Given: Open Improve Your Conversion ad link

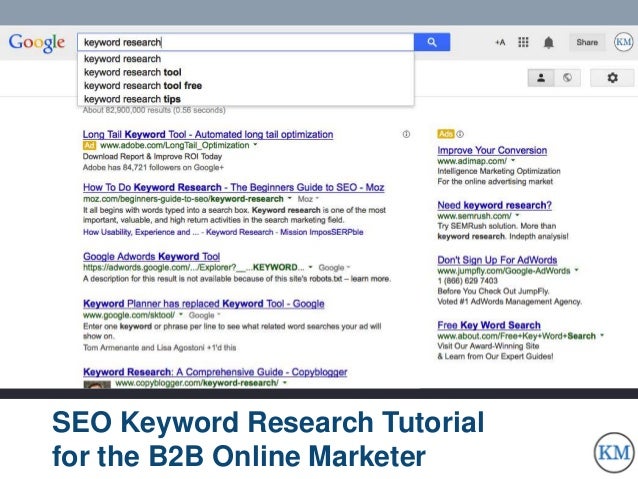Looking at the screenshot, I should (x=492, y=150).
